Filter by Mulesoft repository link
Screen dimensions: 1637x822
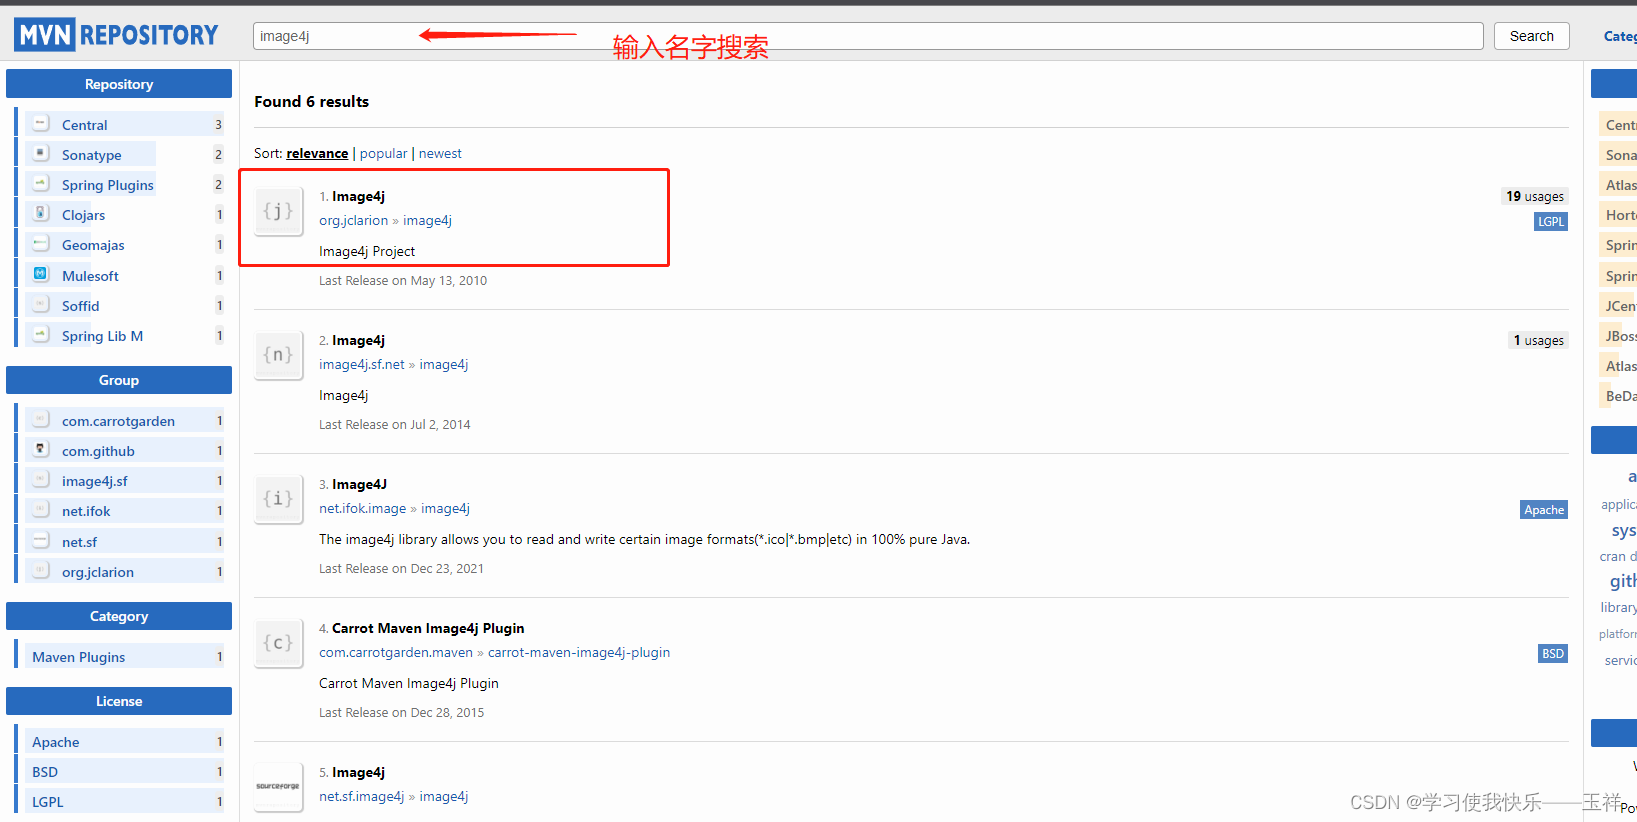[x=90, y=276]
